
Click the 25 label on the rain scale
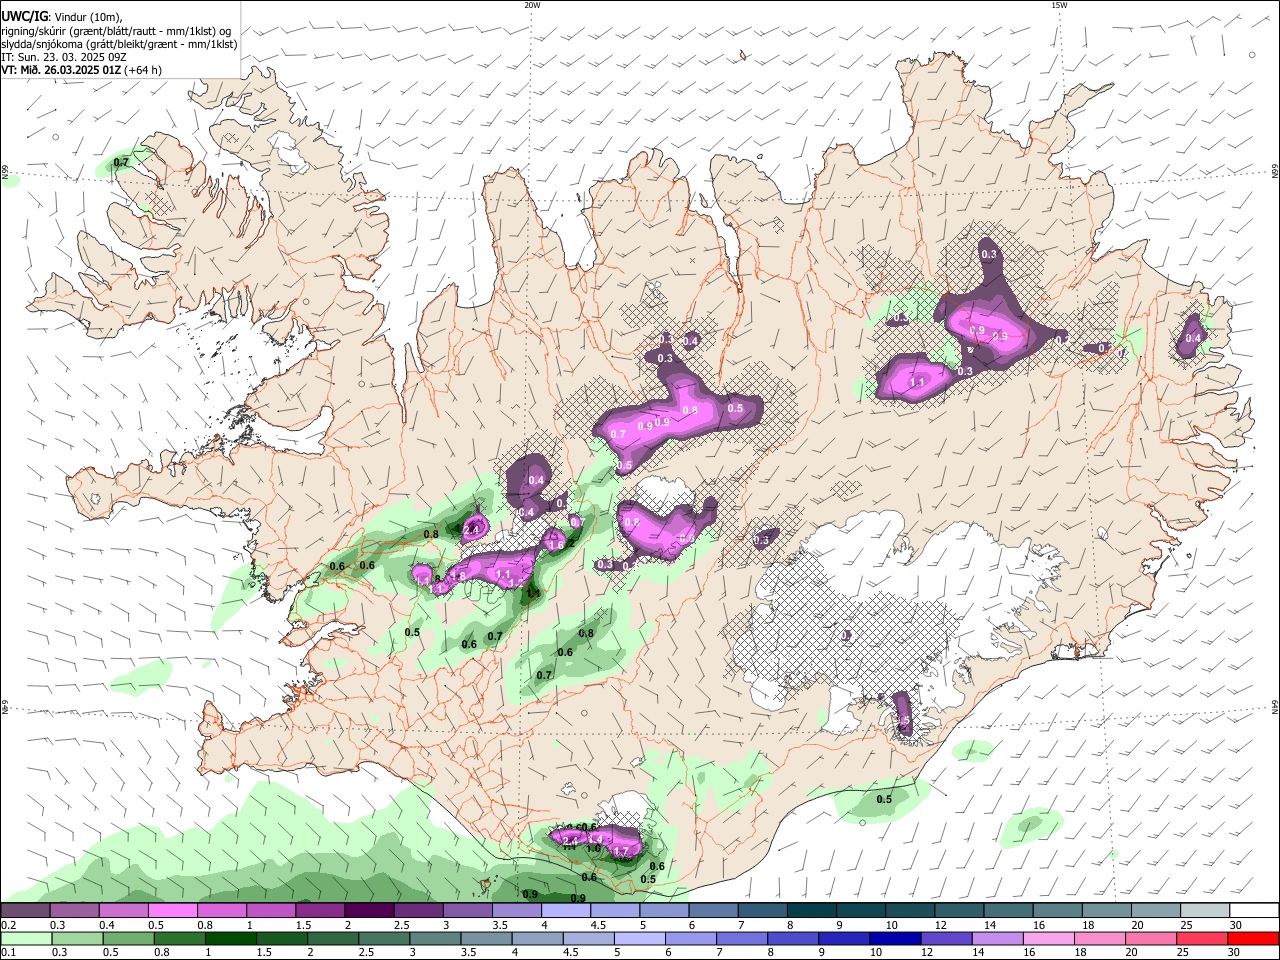pos(1185,953)
